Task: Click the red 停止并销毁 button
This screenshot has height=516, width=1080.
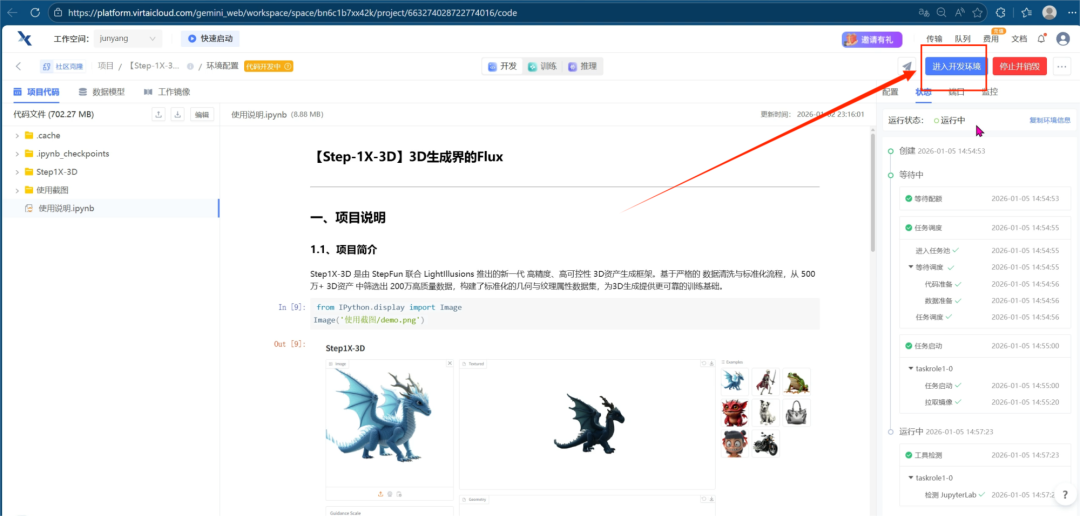Action: point(1020,66)
